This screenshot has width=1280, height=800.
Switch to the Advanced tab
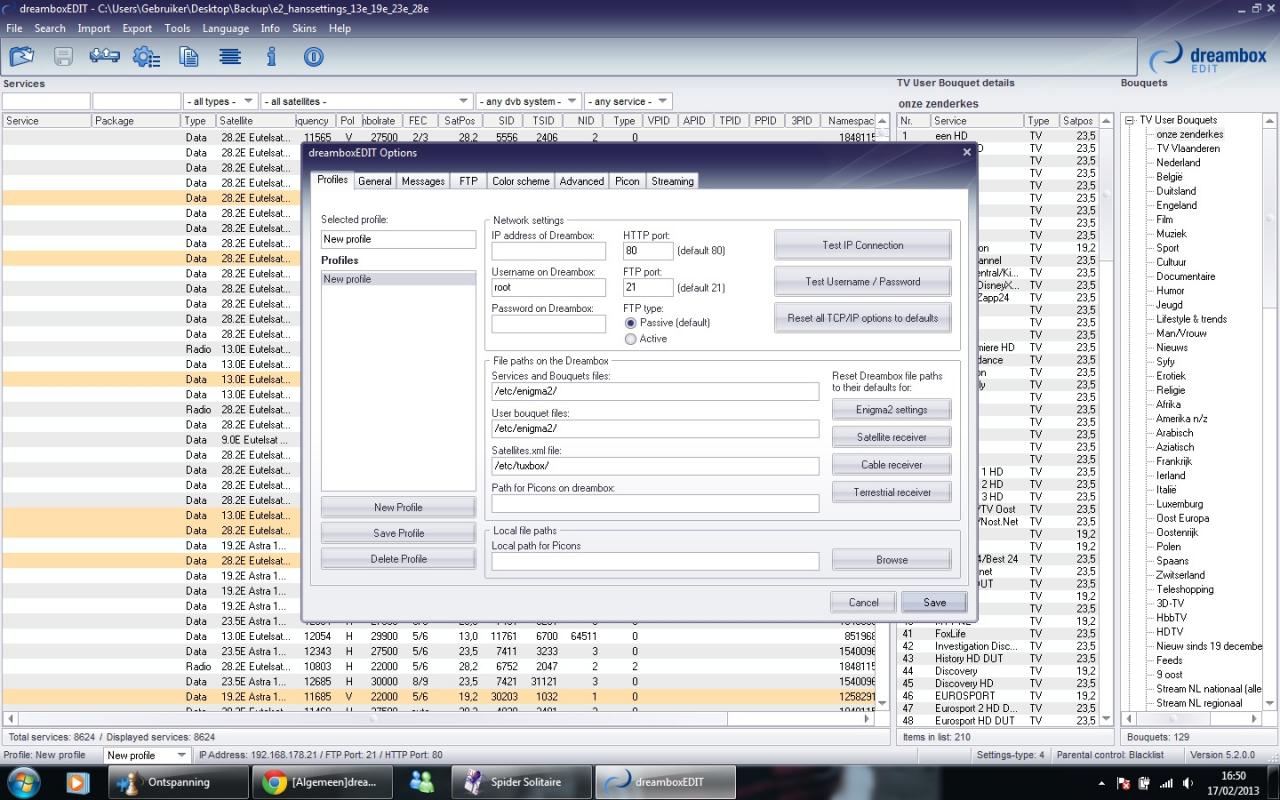click(581, 181)
